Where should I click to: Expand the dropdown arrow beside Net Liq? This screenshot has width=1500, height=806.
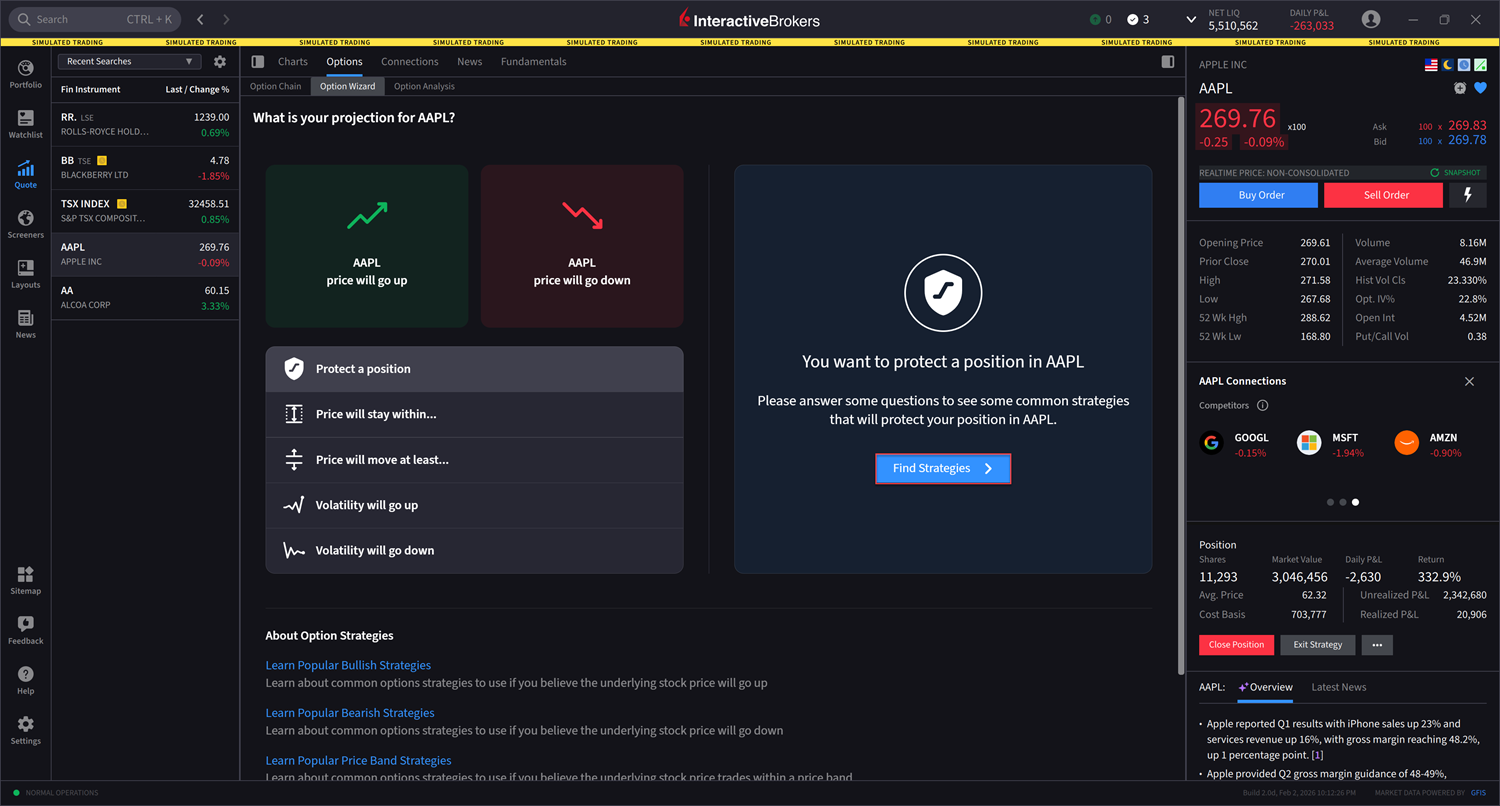click(1191, 20)
